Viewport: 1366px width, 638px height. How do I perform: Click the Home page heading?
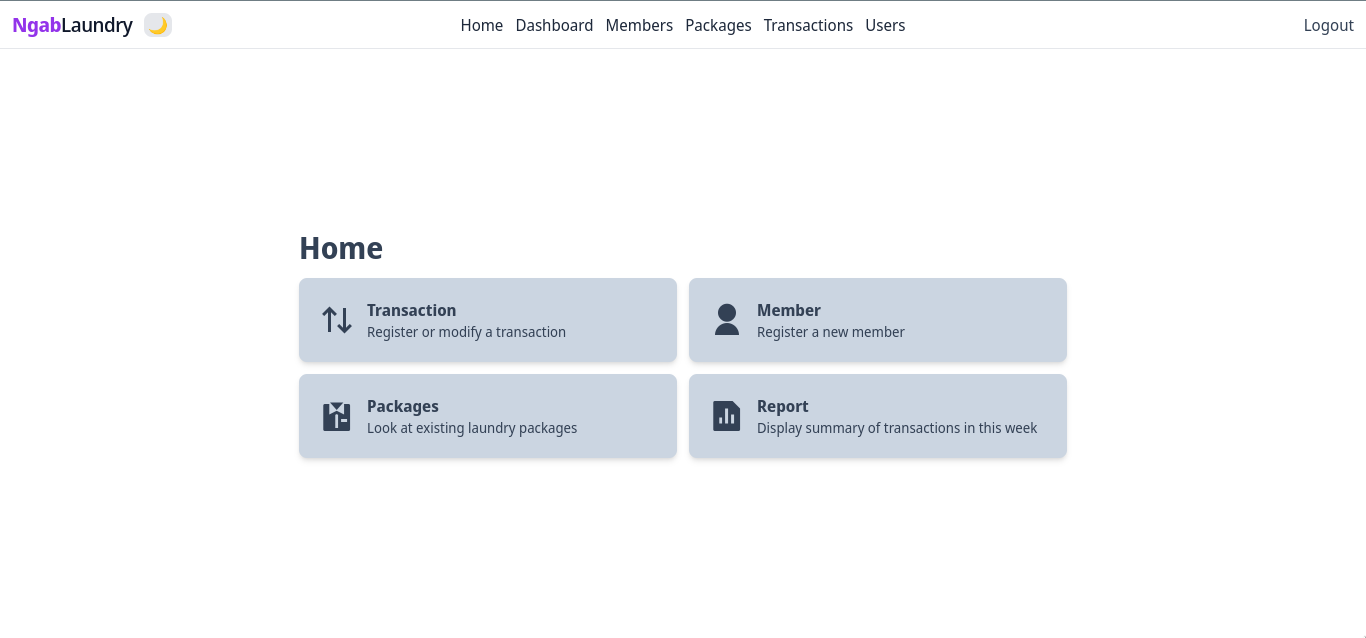(341, 248)
